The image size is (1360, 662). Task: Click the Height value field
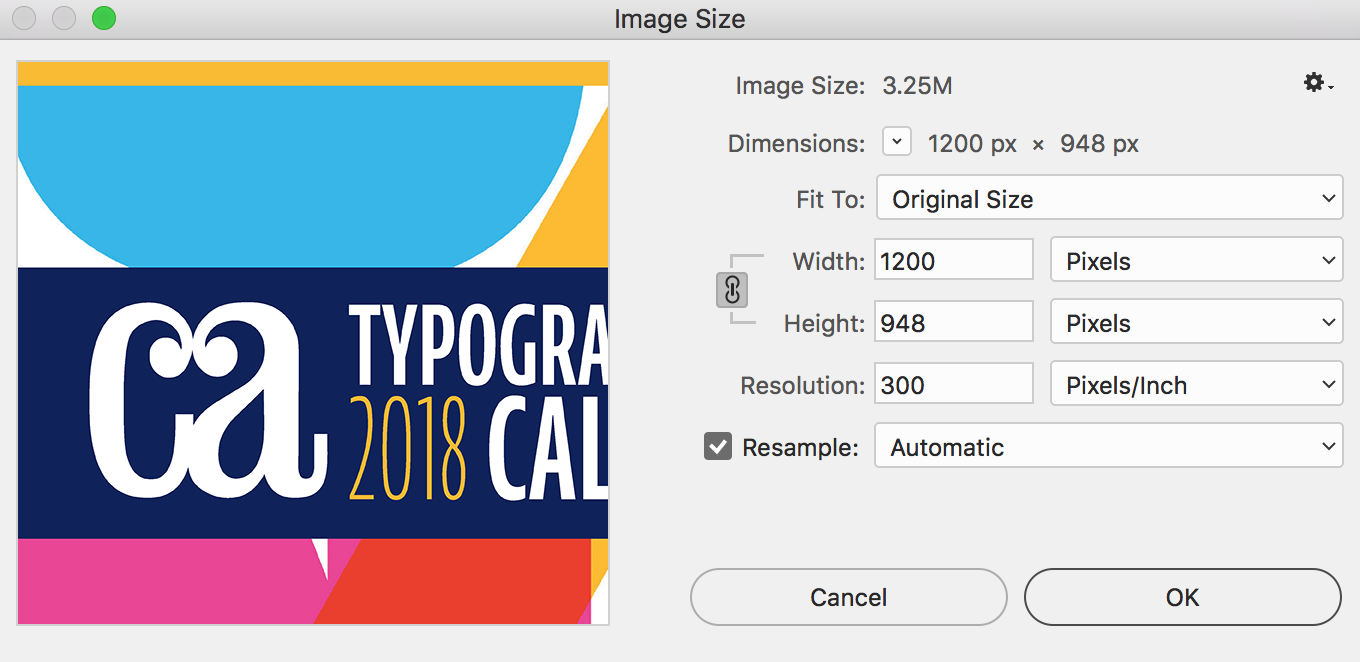pos(953,323)
